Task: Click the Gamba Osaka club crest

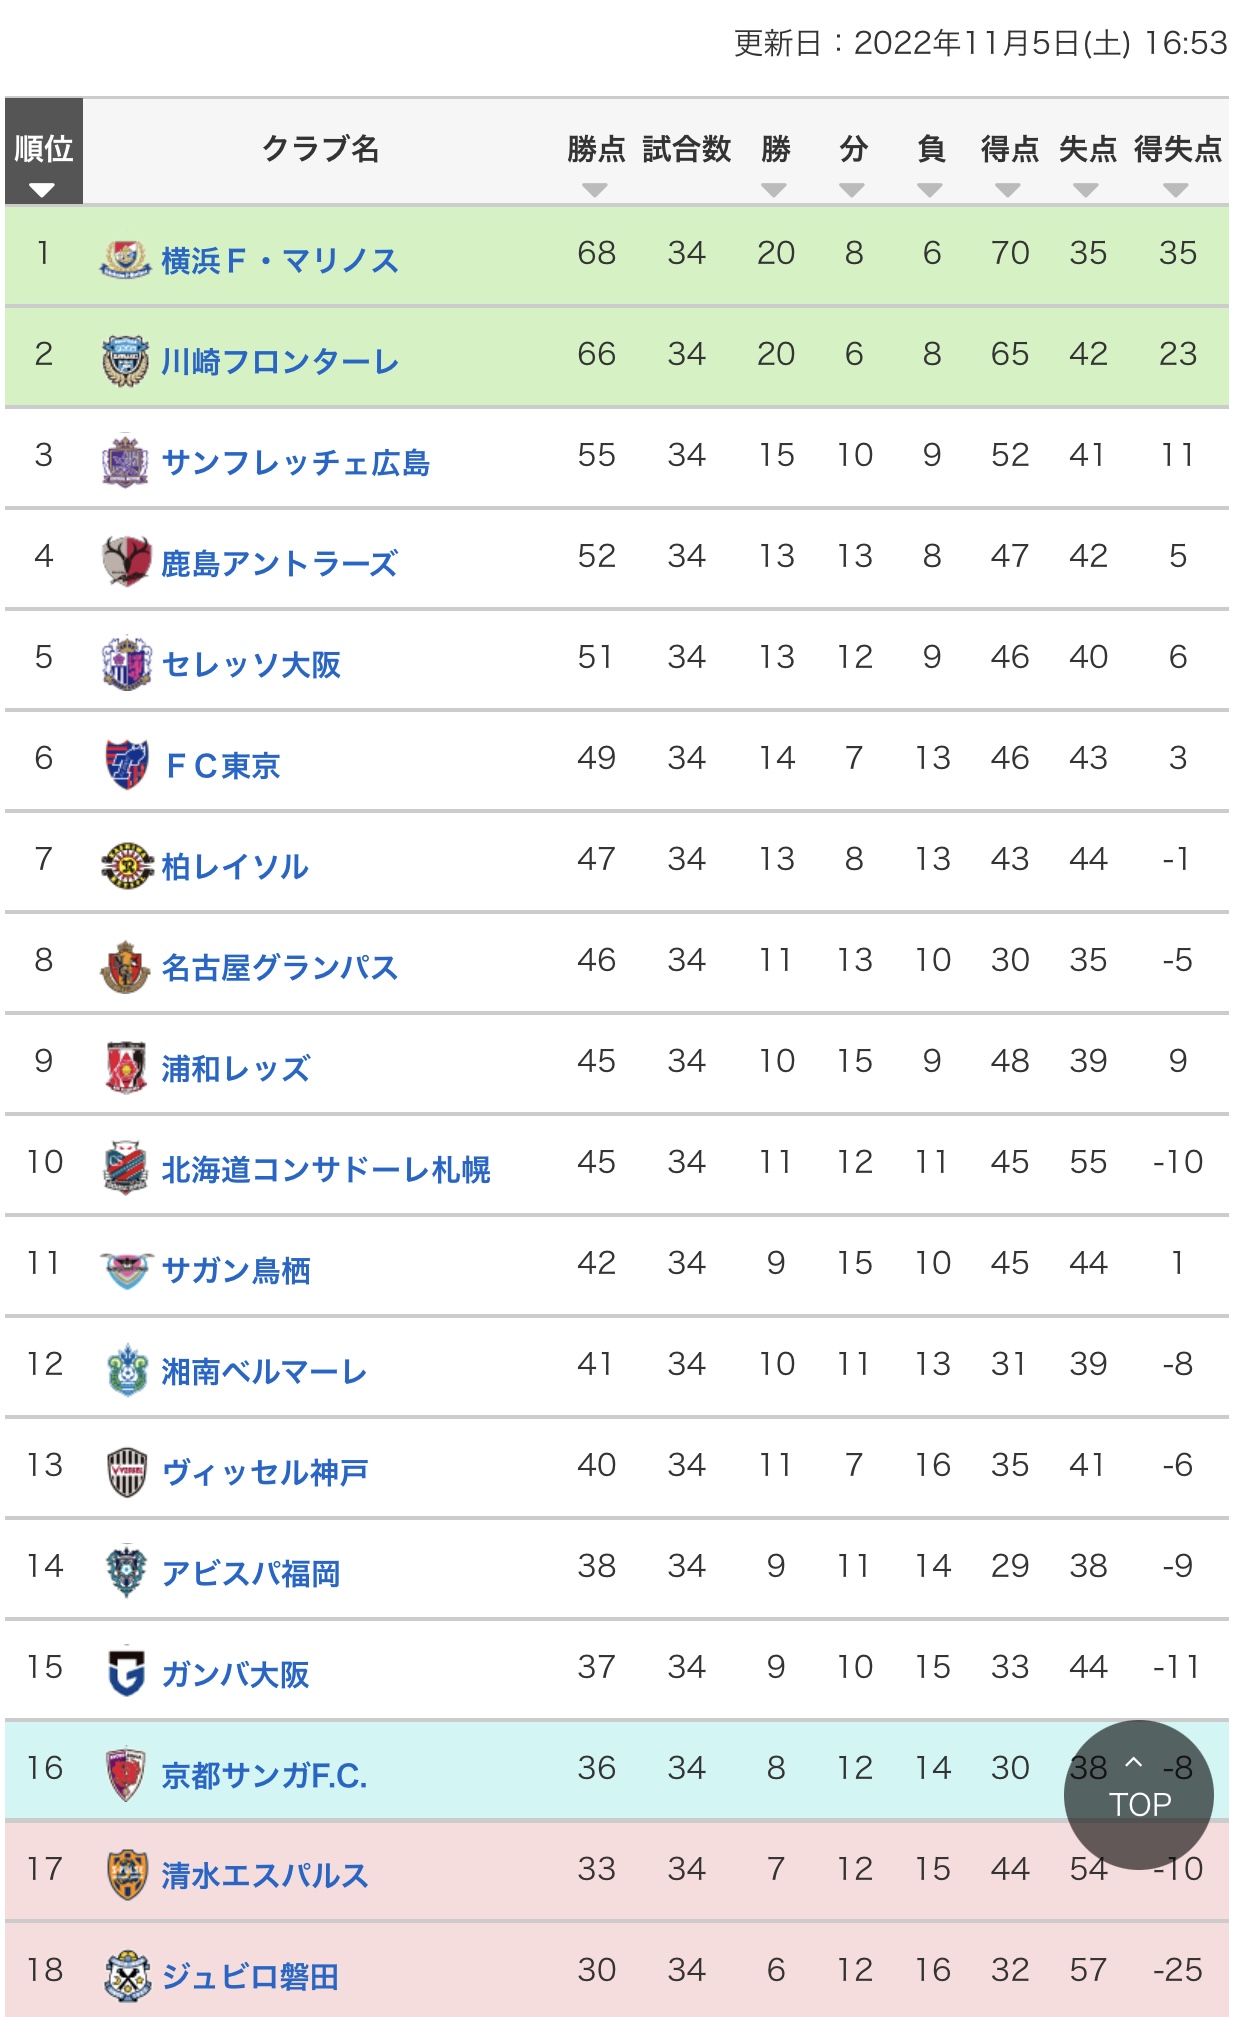Action: (x=127, y=1673)
